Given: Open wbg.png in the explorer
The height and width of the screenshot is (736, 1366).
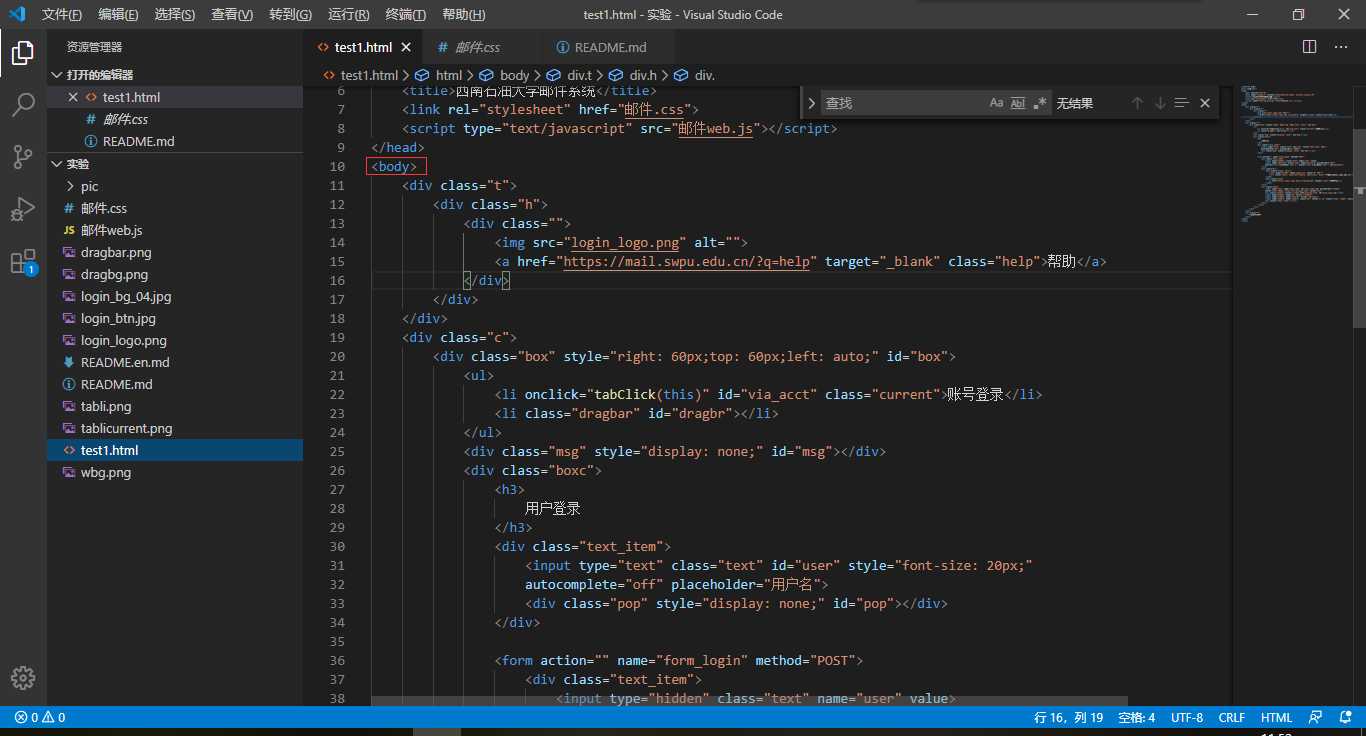Looking at the screenshot, I should pos(175,472).
